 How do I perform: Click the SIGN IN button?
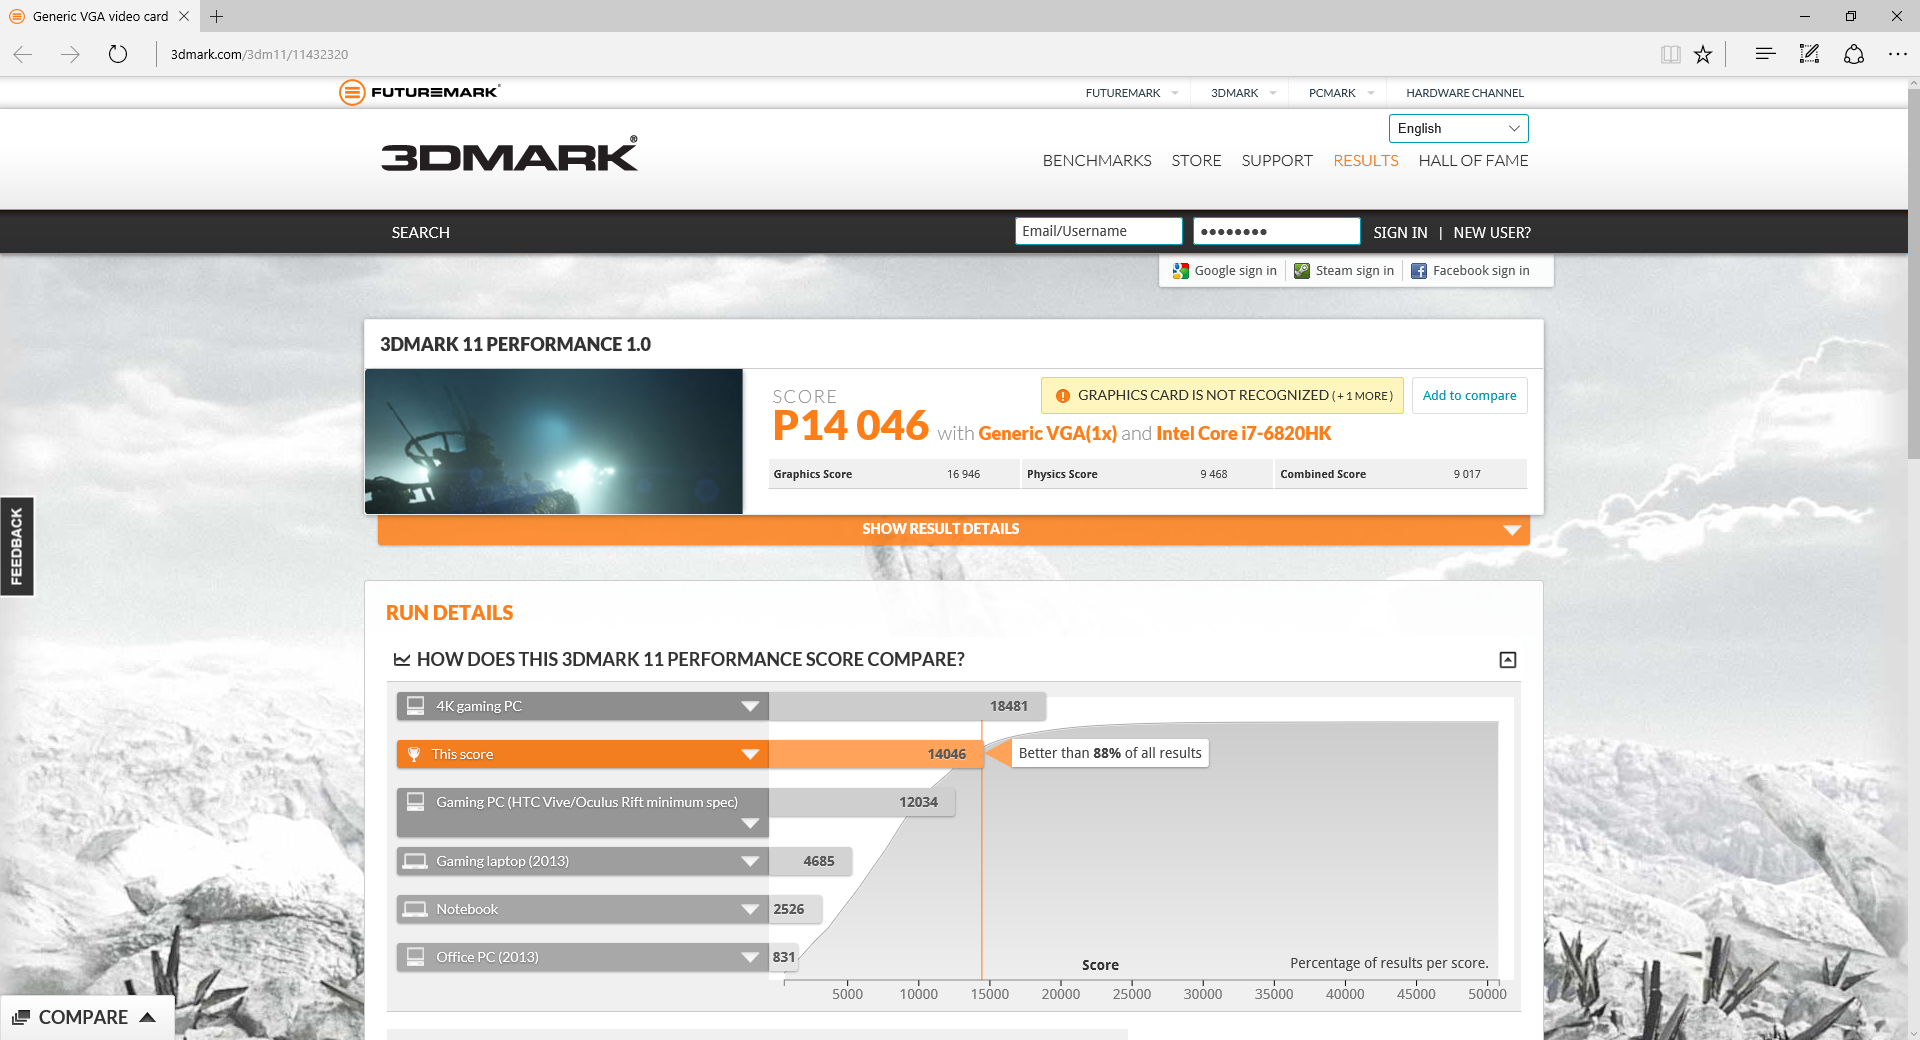pyautogui.click(x=1400, y=232)
